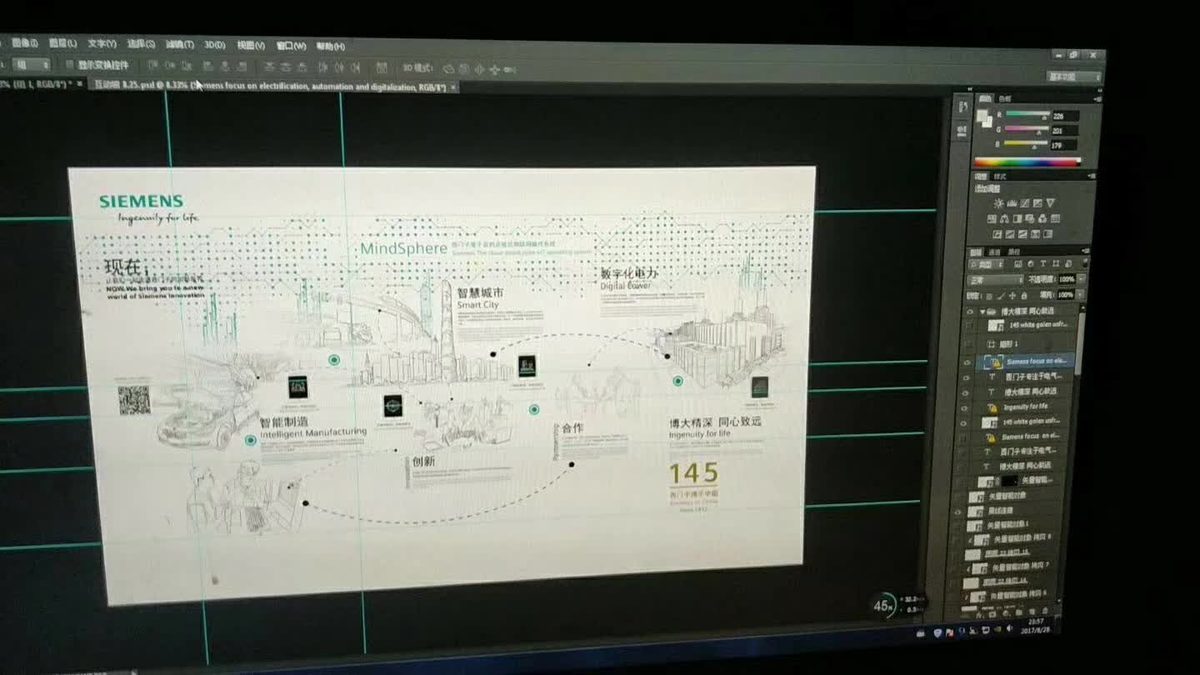This screenshot has width=1200, height=675.
Task: Open the layer blend mode 正常 dropdown
Action: click(x=995, y=280)
